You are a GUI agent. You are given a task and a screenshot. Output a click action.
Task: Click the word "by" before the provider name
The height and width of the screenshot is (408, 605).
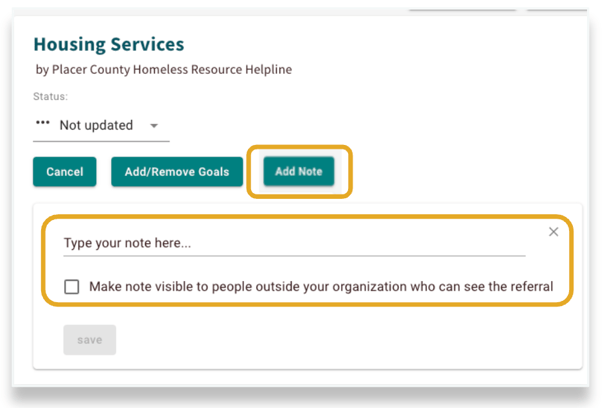[x=42, y=70]
